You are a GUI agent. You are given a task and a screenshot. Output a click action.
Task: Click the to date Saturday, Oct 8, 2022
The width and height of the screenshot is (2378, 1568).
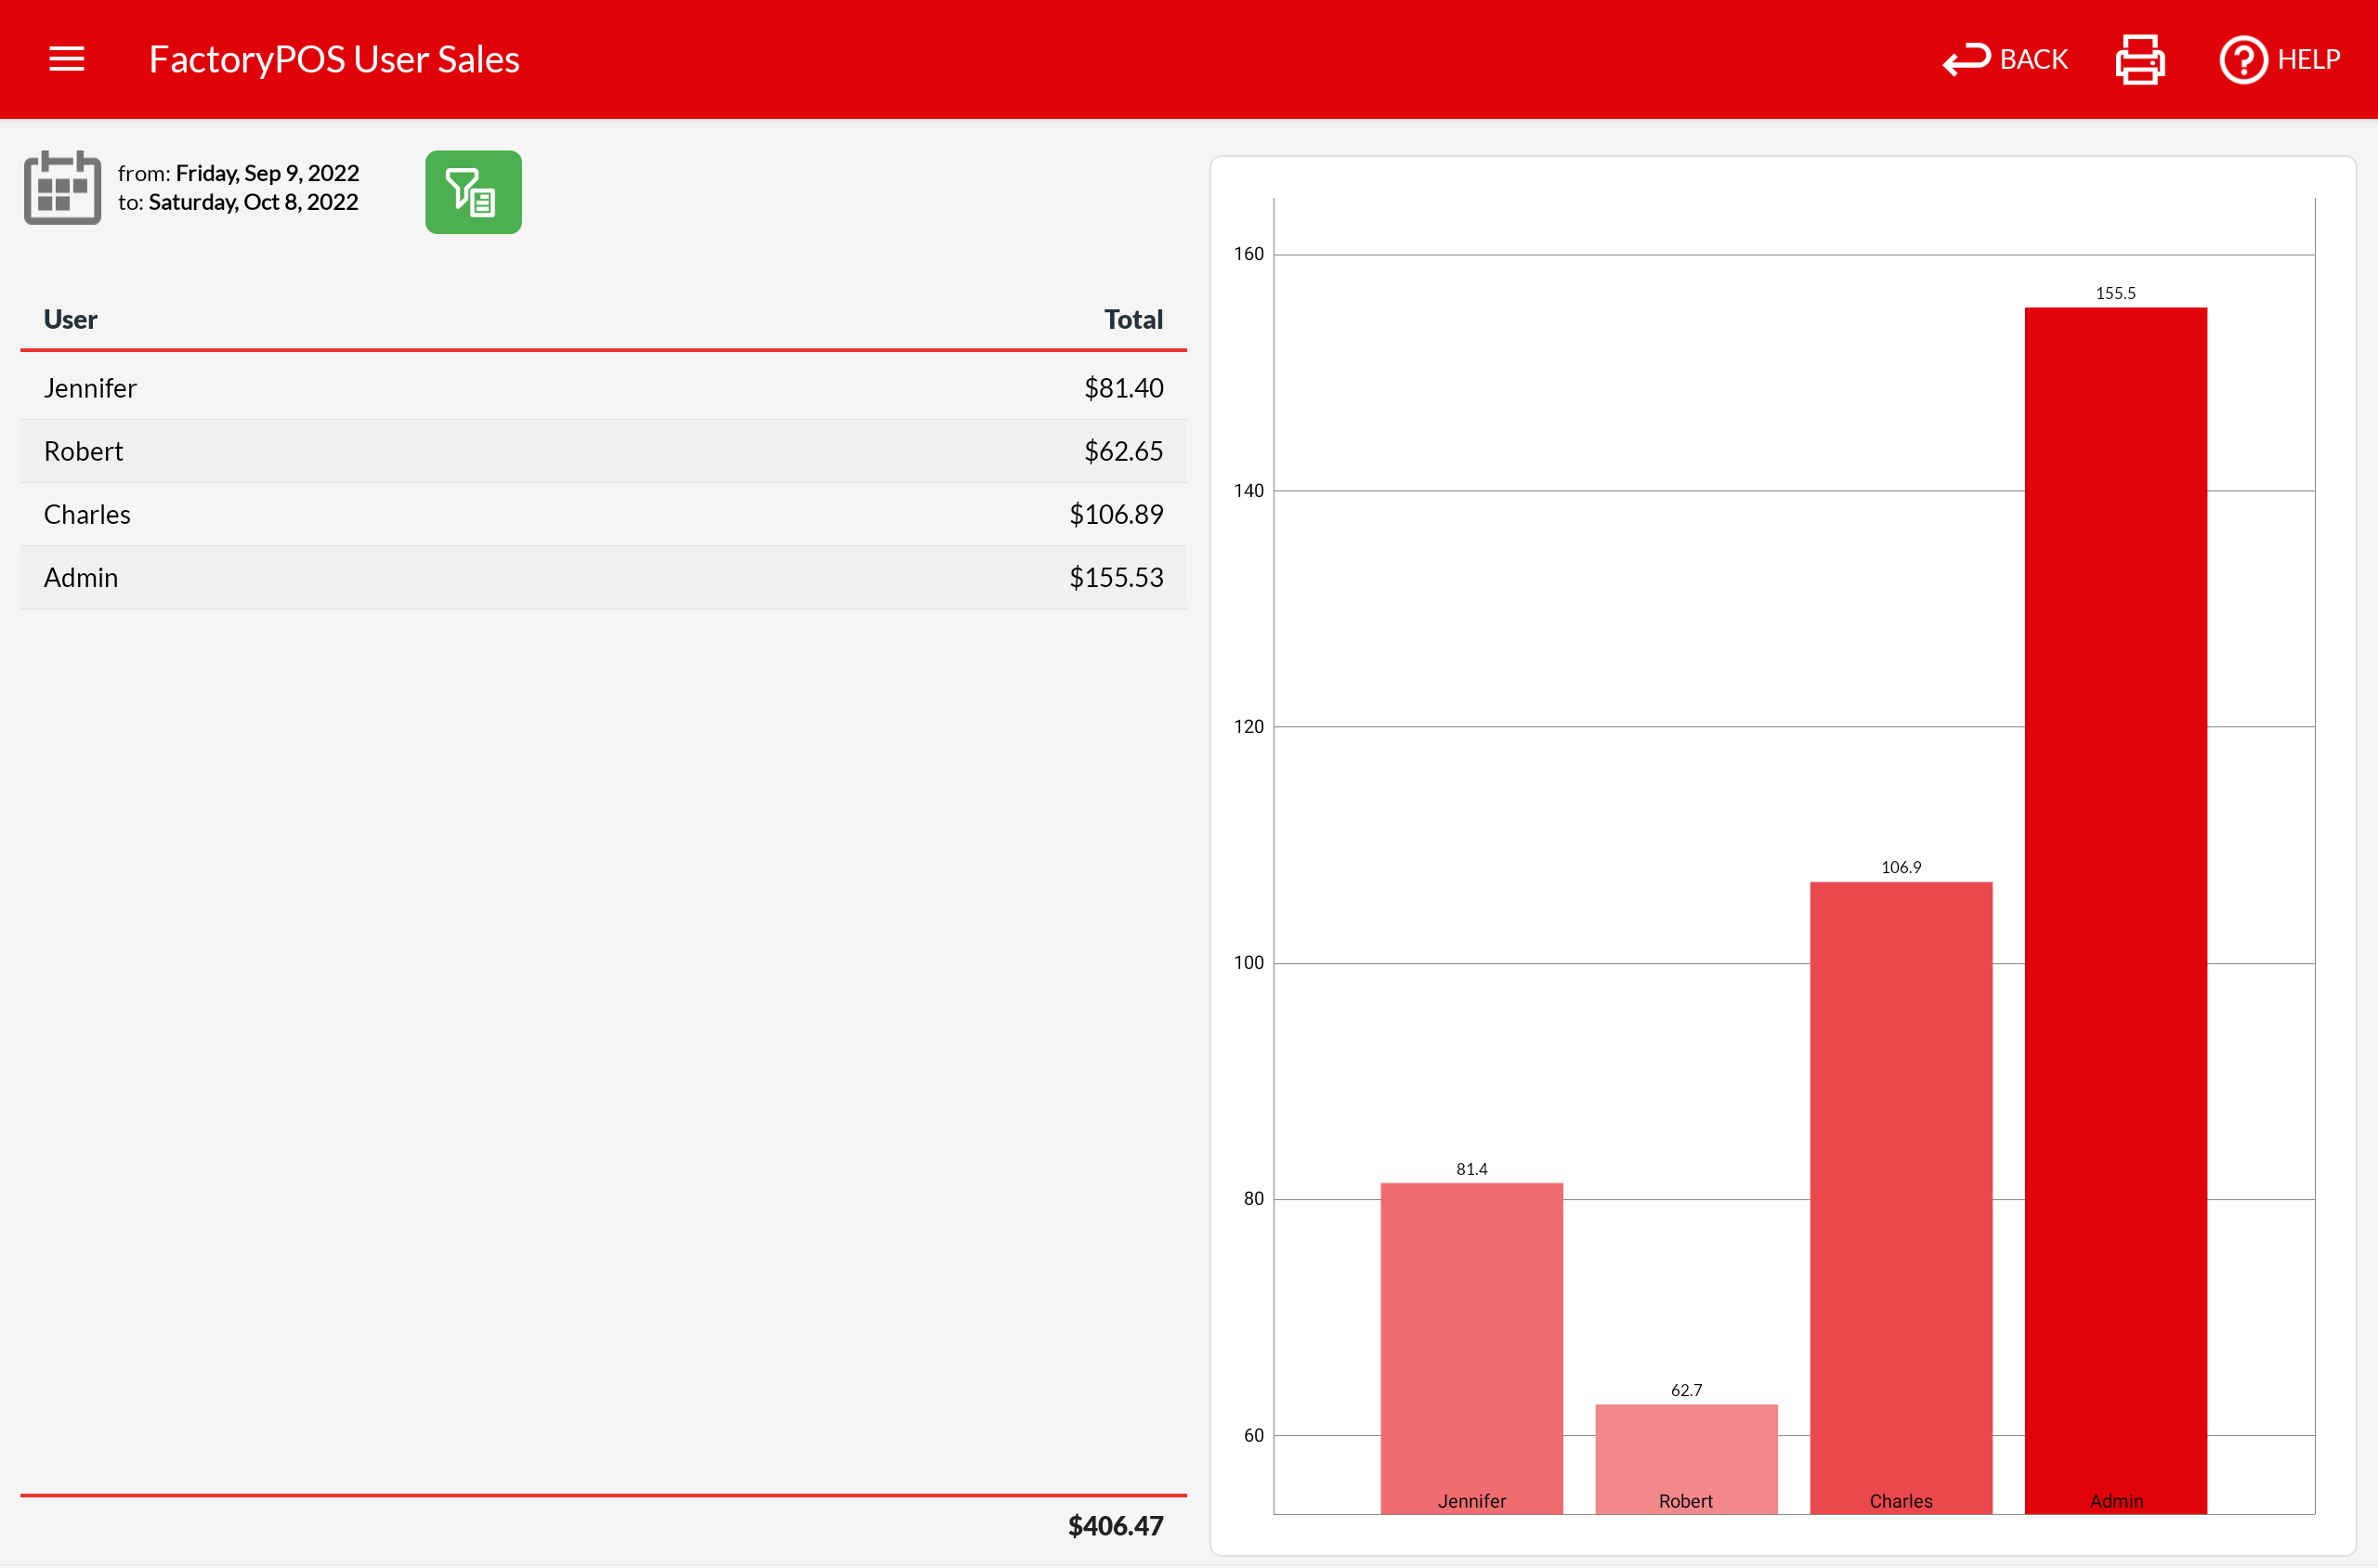pyautogui.click(x=252, y=202)
